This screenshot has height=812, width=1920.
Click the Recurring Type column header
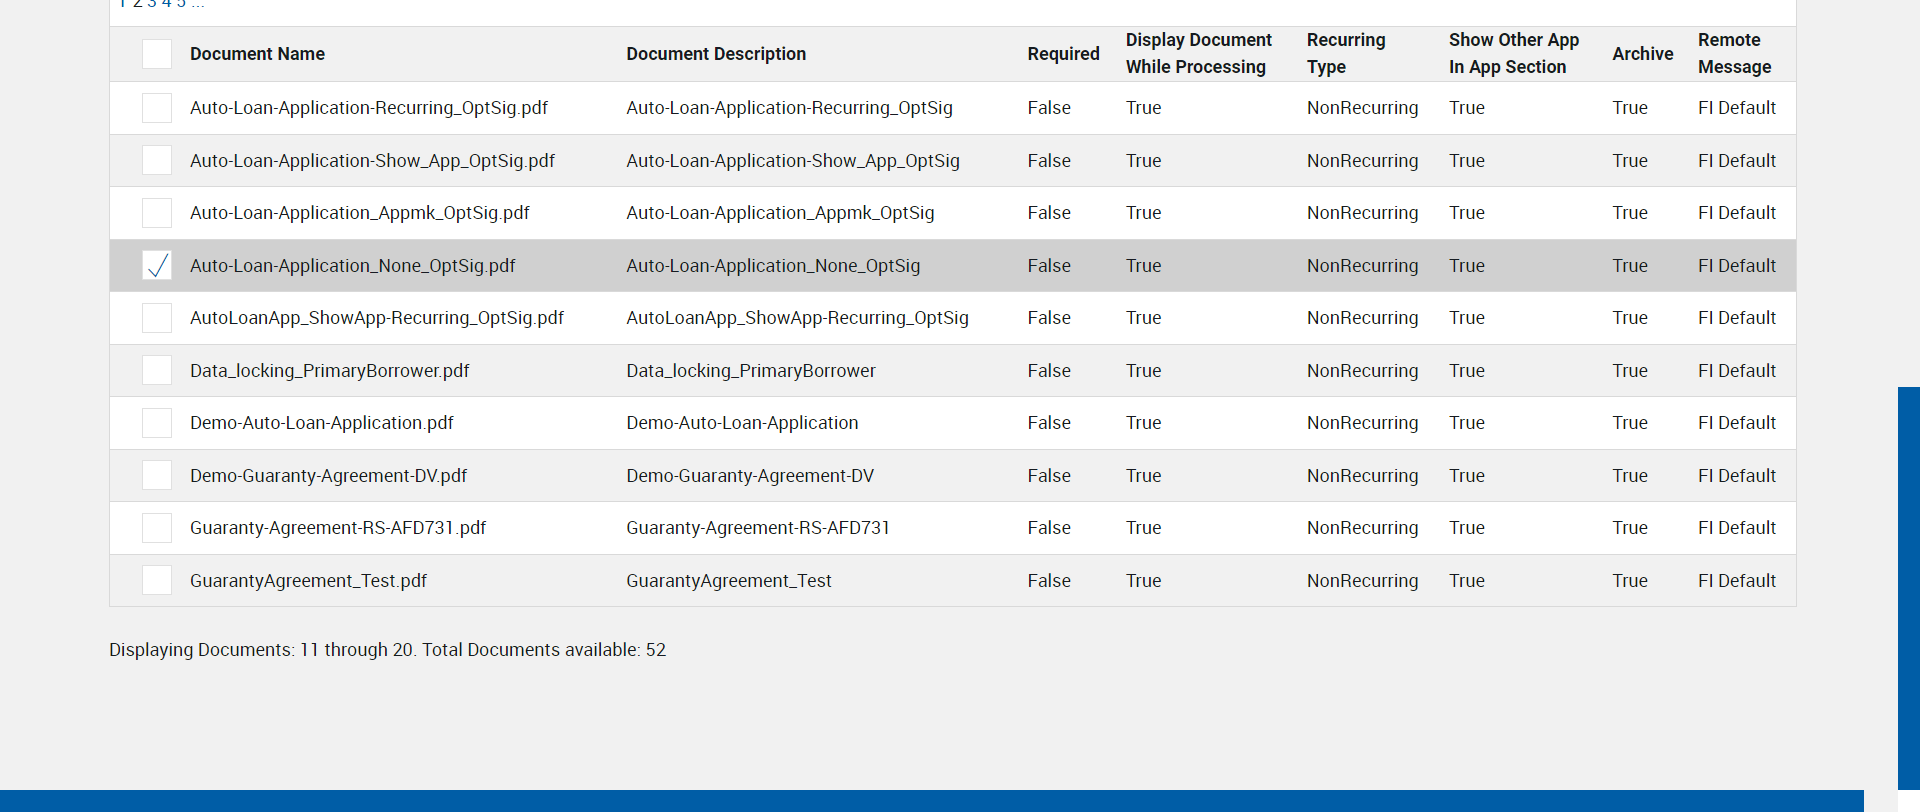coord(1346,54)
